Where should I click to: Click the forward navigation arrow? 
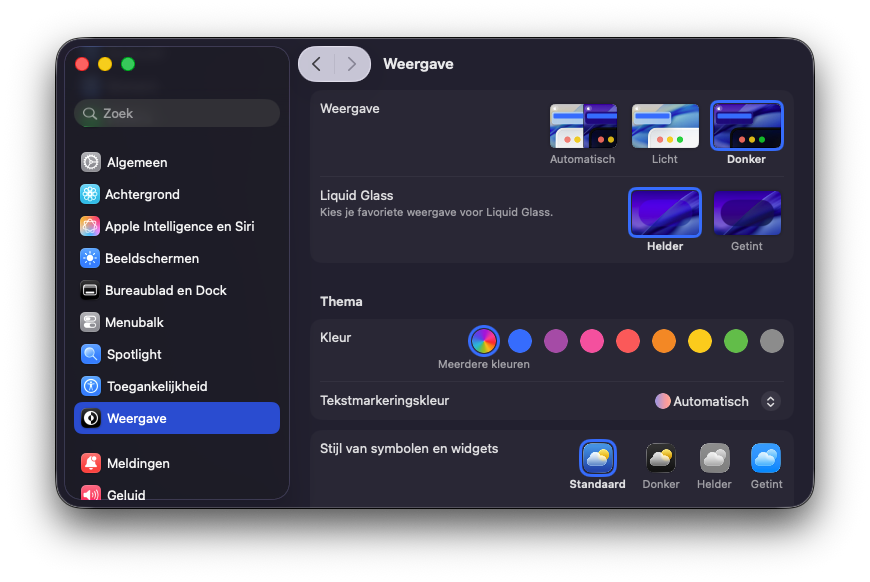(x=351, y=64)
